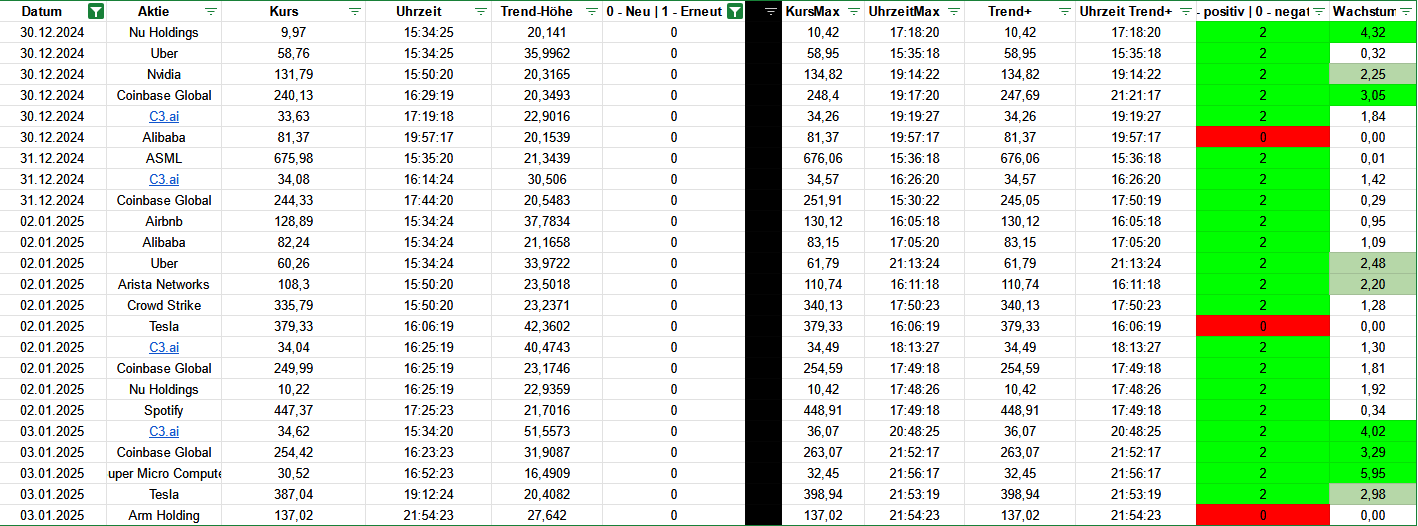The height and width of the screenshot is (526, 1418).
Task: Open the Wachstum column filter dropdown
Action: [x=1406, y=12]
